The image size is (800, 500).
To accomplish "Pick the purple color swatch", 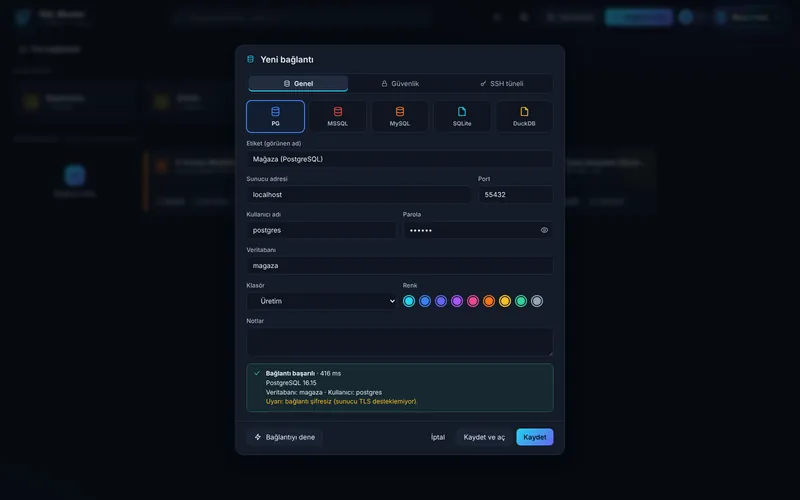I will point(457,301).
